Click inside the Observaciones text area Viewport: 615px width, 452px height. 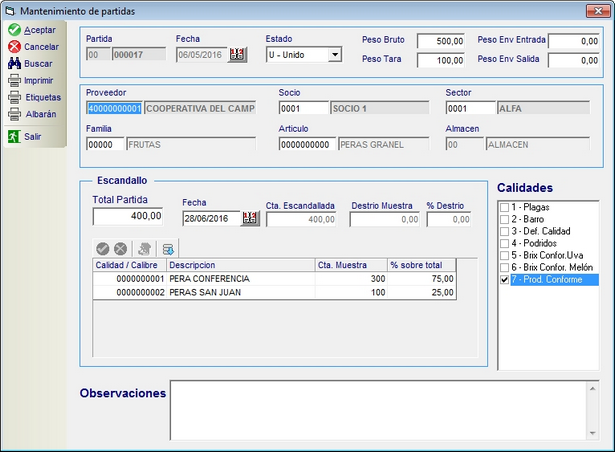pyautogui.click(x=378, y=410)
